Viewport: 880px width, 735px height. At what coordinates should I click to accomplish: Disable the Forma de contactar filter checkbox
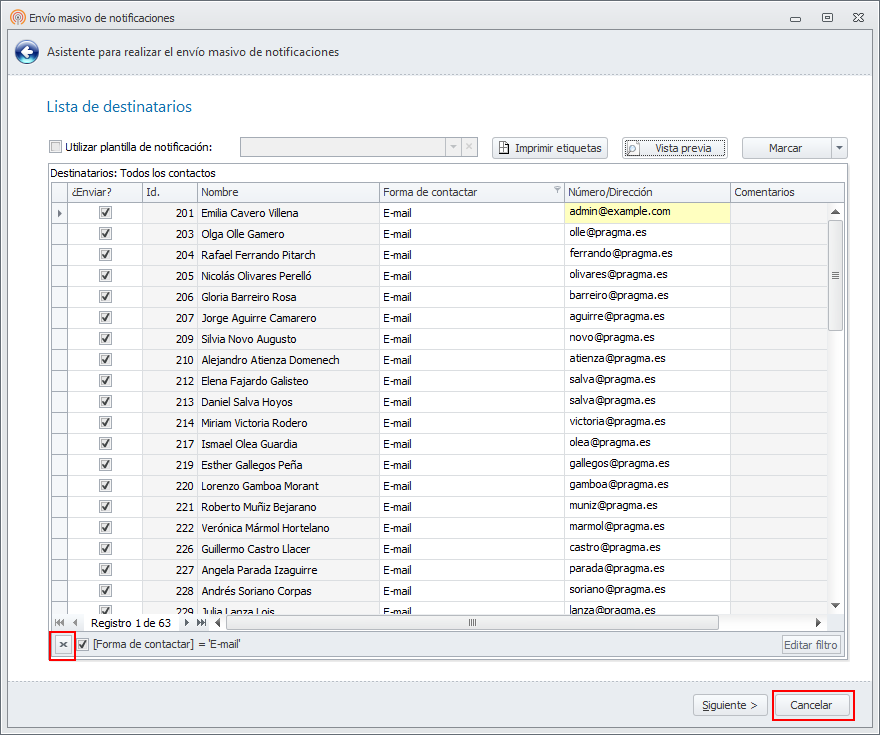(x=83, y=645)
